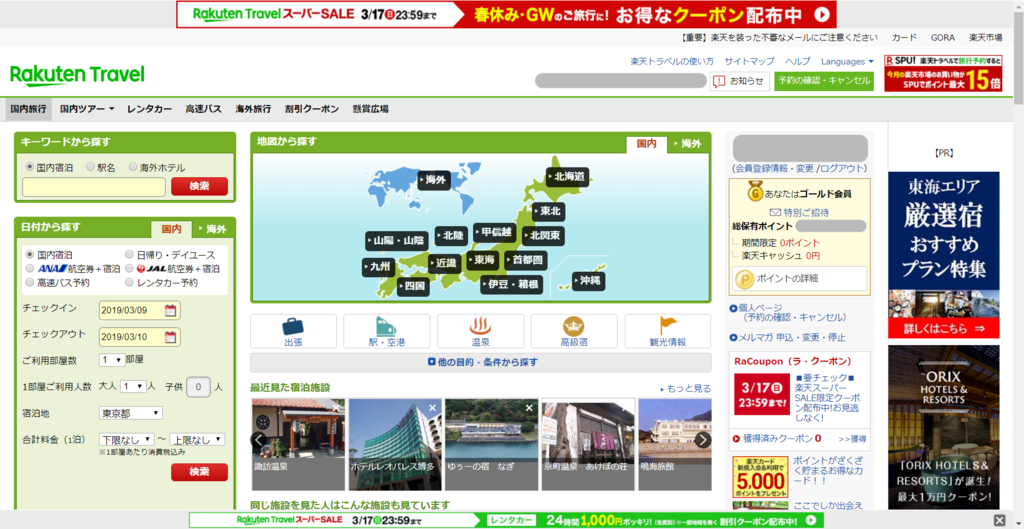
Task: Click the お知らせ notification icon
Action: click(719, 81)
